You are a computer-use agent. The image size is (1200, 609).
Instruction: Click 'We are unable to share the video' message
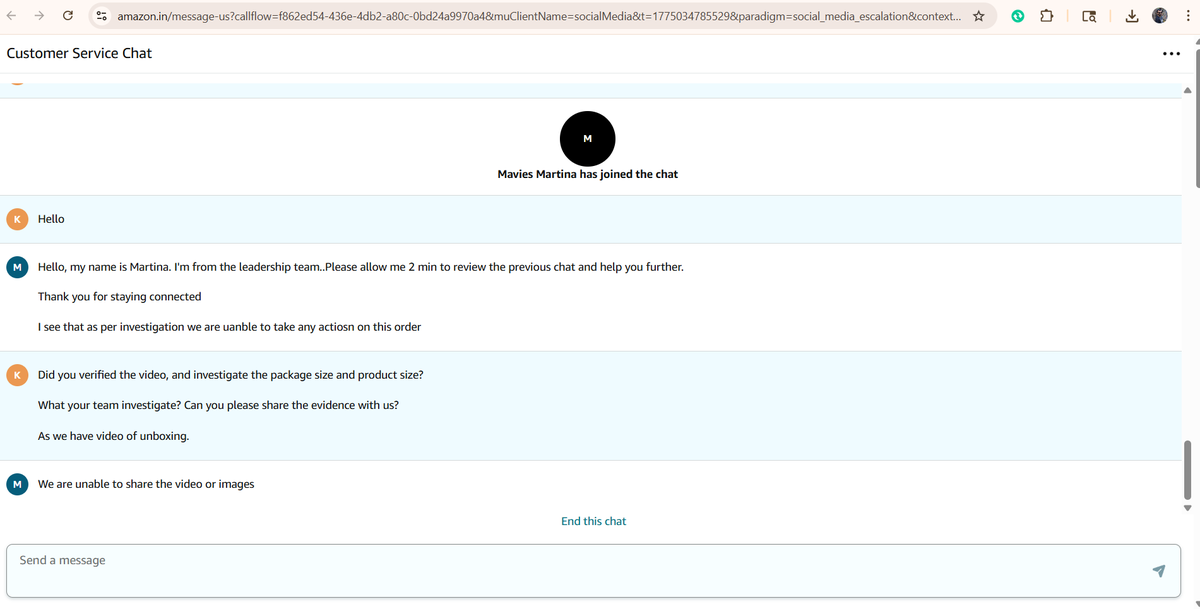click(146, 484)
